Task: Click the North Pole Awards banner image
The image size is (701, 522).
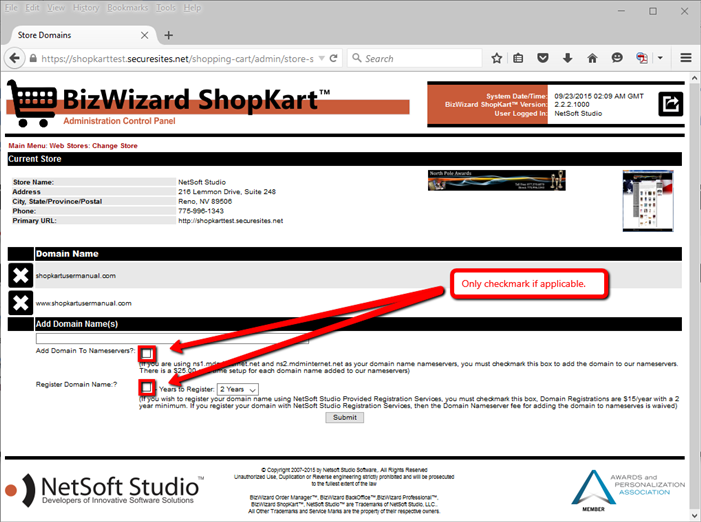Action: coord(496,180)
